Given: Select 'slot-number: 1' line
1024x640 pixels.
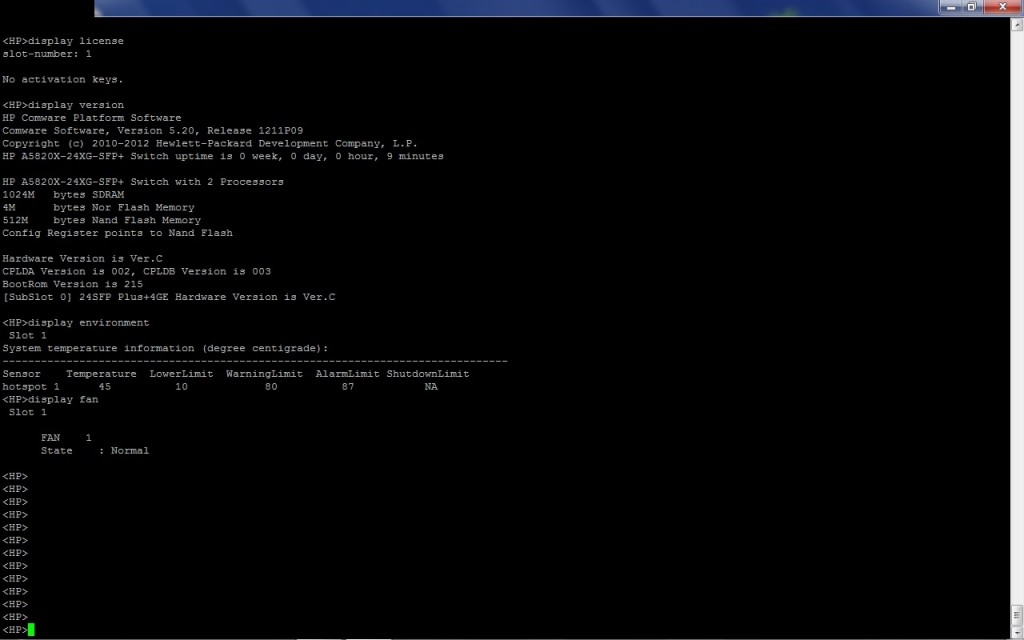Looking at the screenshot, I should tap(47, 54).
